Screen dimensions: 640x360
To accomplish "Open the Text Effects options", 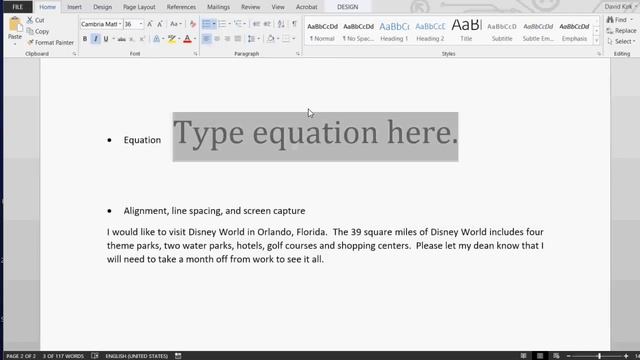I will [156, 39].
